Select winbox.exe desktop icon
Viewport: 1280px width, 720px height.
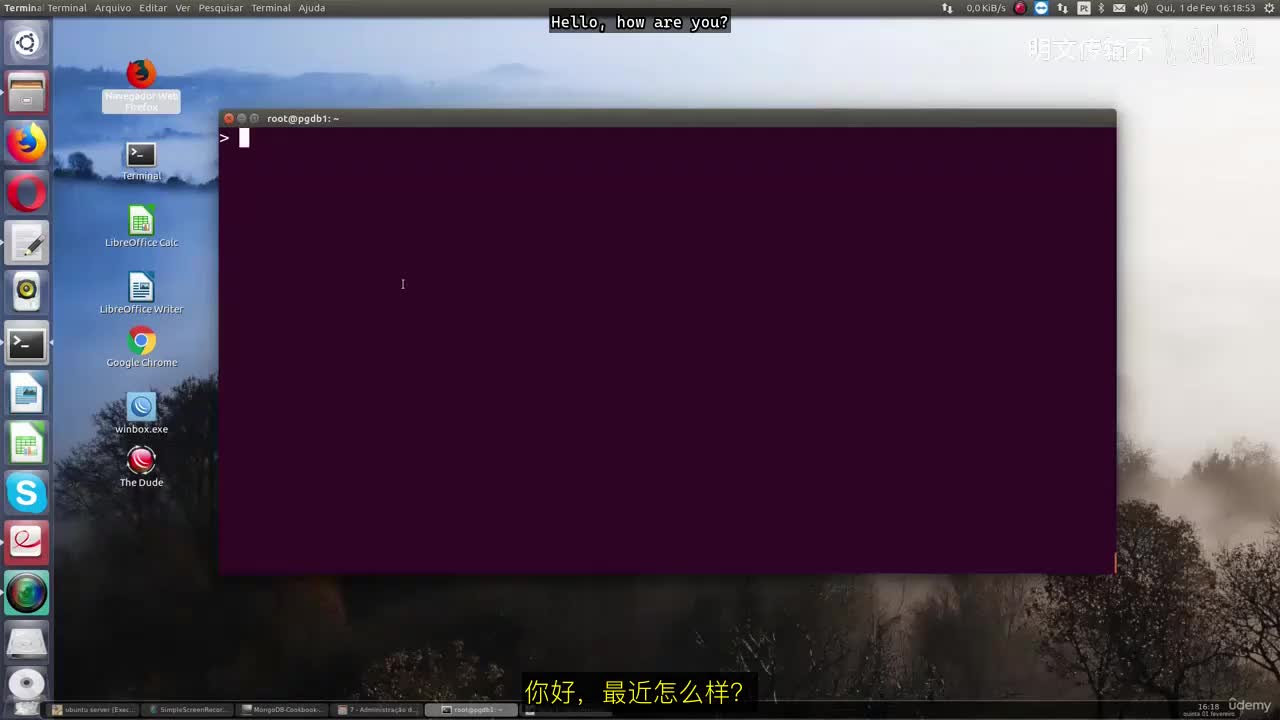pyautogui.click(x=141, y=413)
